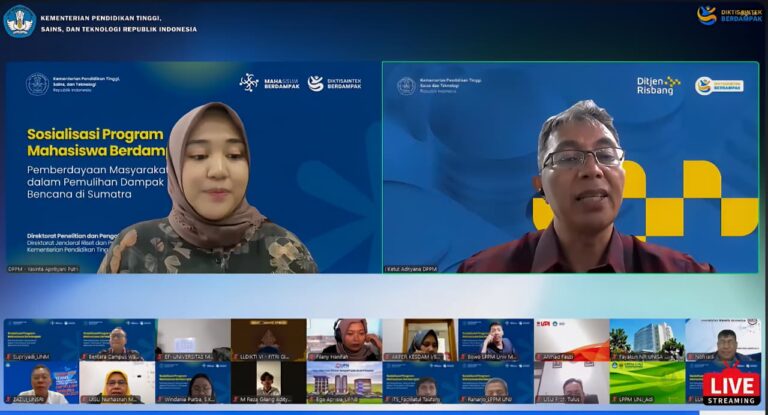Click muted mic icon beside Ahmad Fauzi

click(x=540, y=357)
